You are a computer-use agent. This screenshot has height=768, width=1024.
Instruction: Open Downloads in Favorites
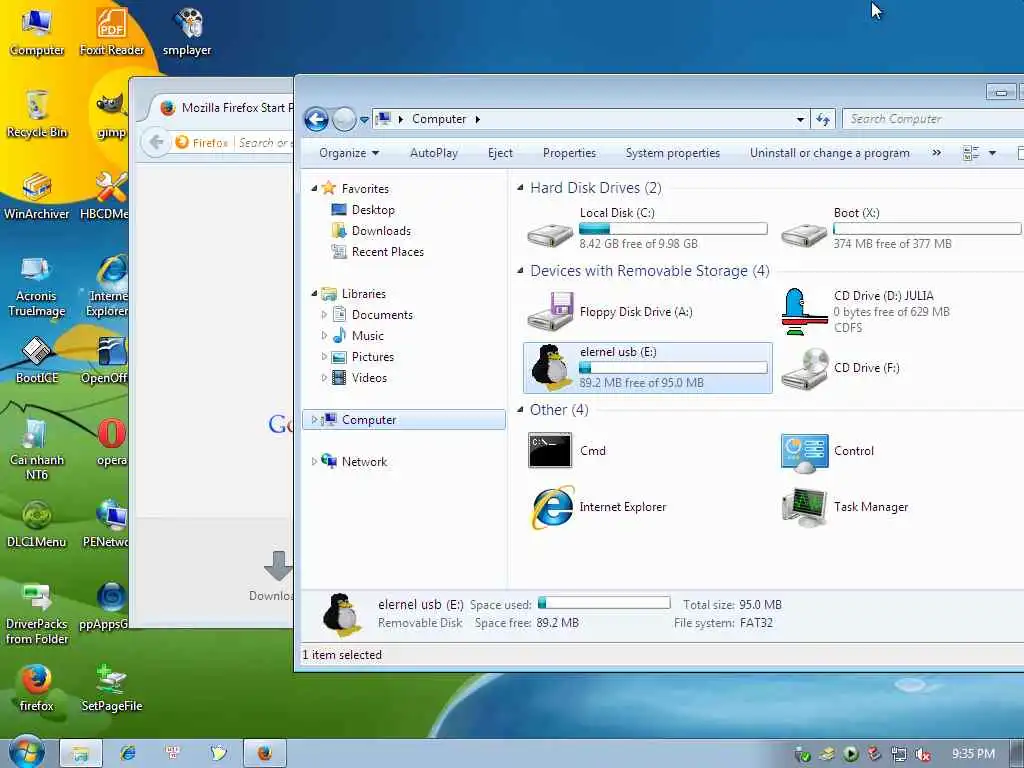pyautogui.click(x=381, y=231)
